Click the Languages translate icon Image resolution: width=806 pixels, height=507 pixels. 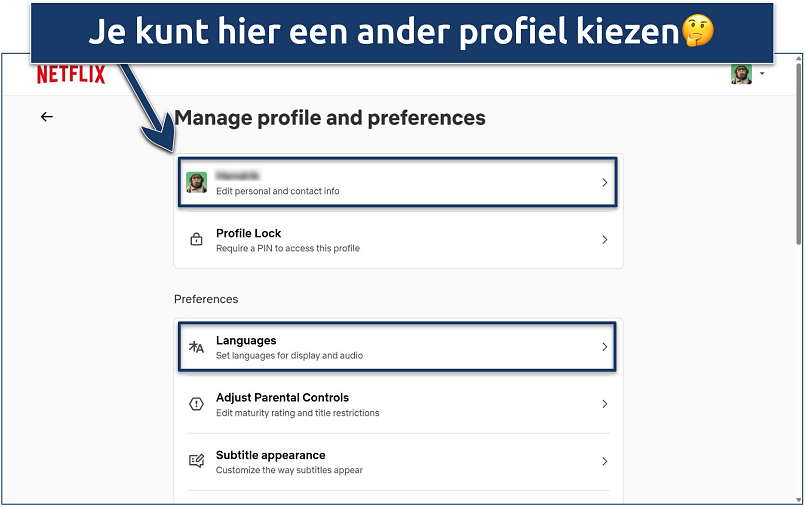tap(196, 347)
